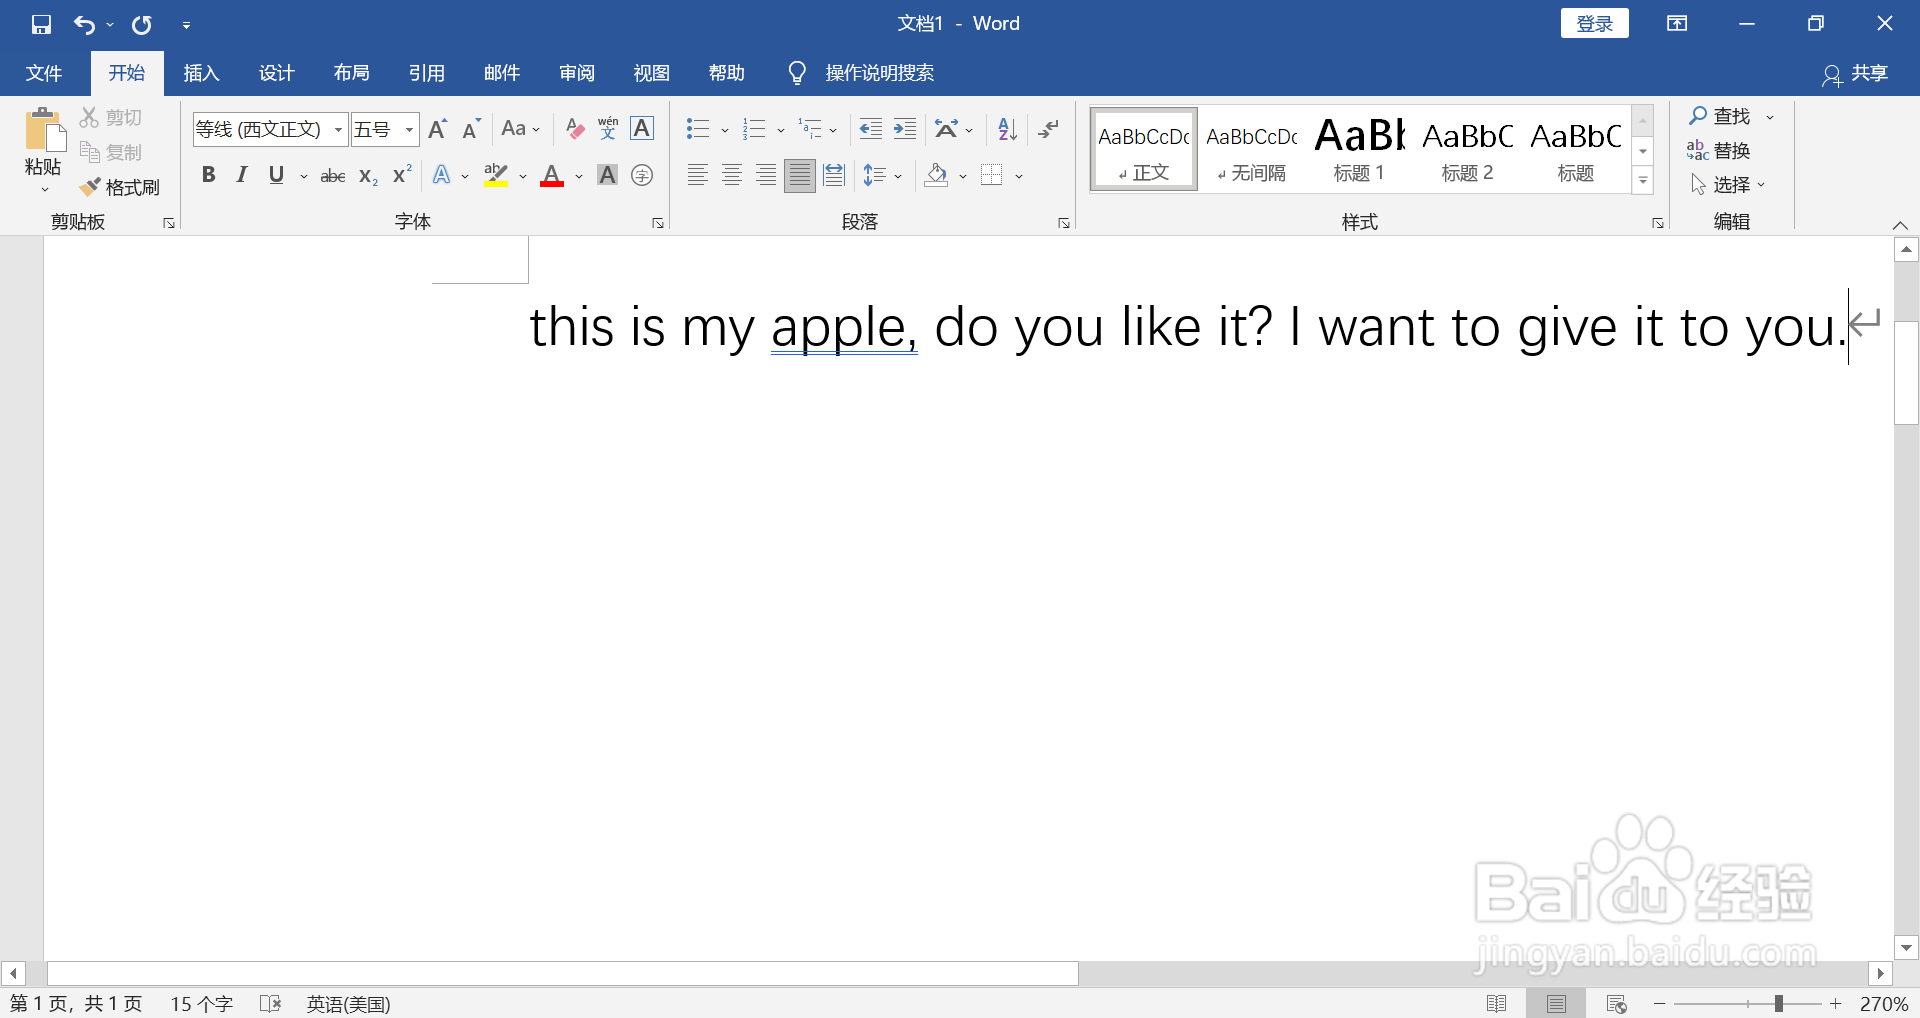Image resolution: width=1920 pixels, height=1018 pixels.
Task: Switch to the Design tab
Action: pyautogui.click(x=276, y=73)
